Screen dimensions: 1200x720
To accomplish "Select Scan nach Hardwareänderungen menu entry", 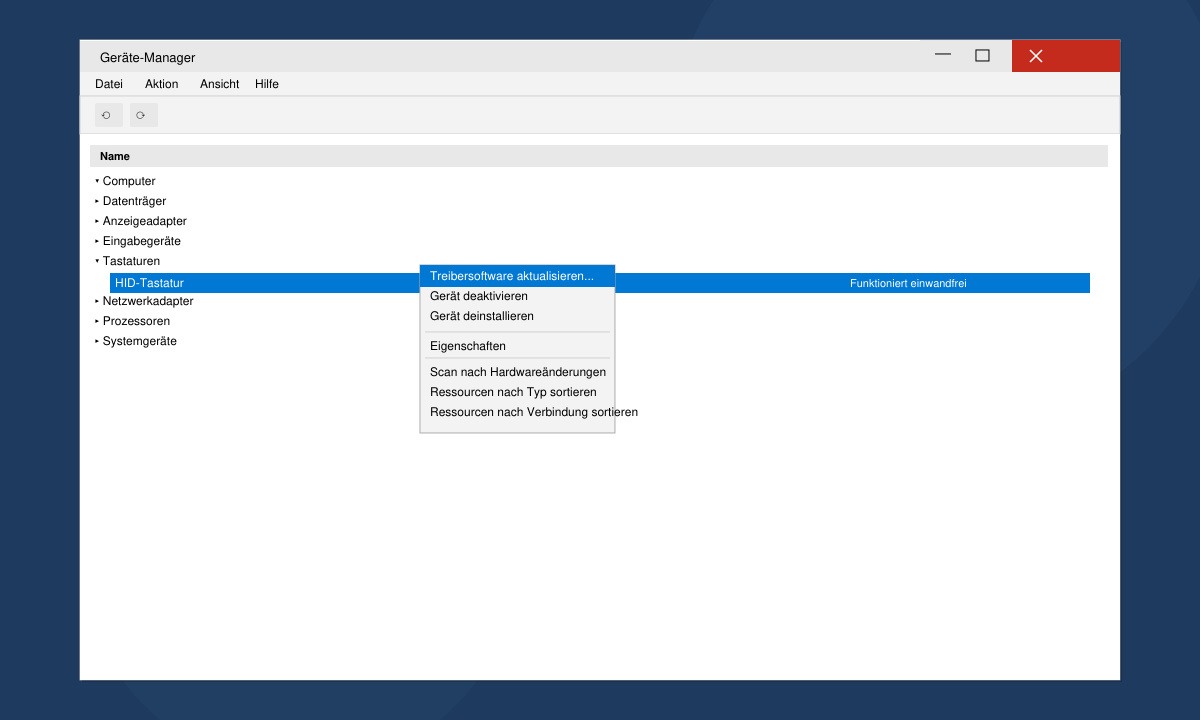I will point(517,372).
